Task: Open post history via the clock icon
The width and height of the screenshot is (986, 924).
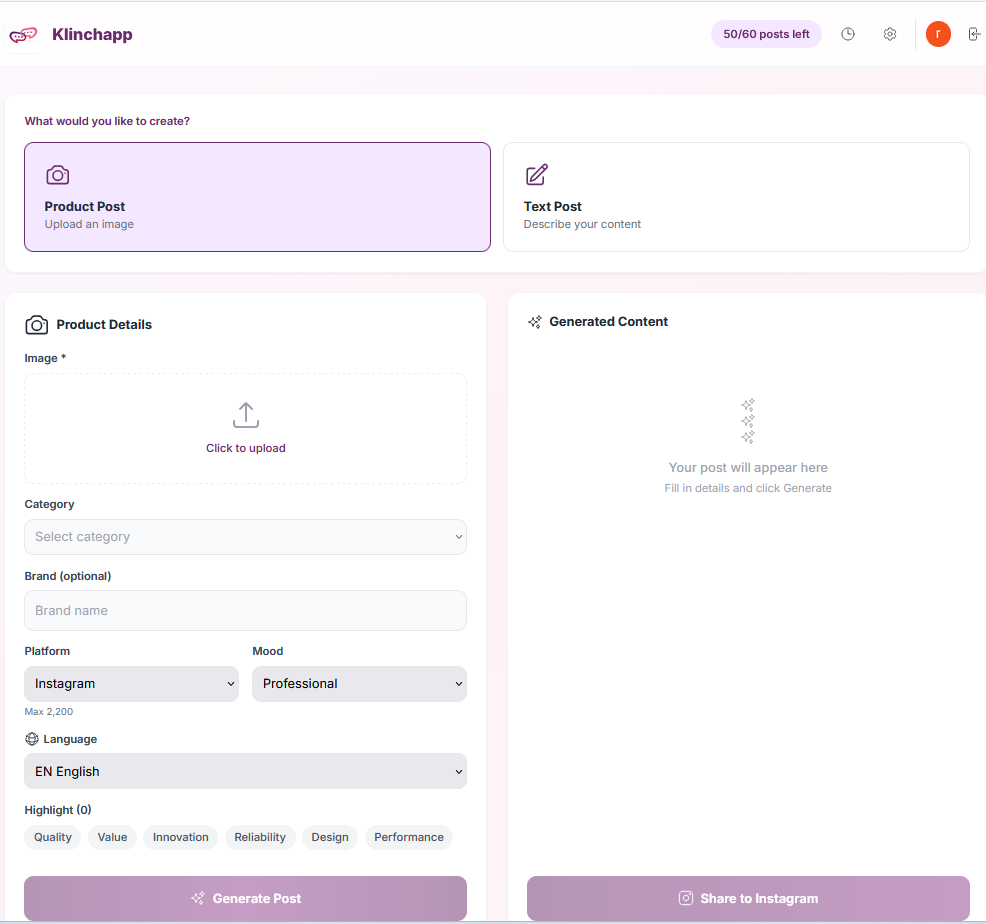Action: 847,33
